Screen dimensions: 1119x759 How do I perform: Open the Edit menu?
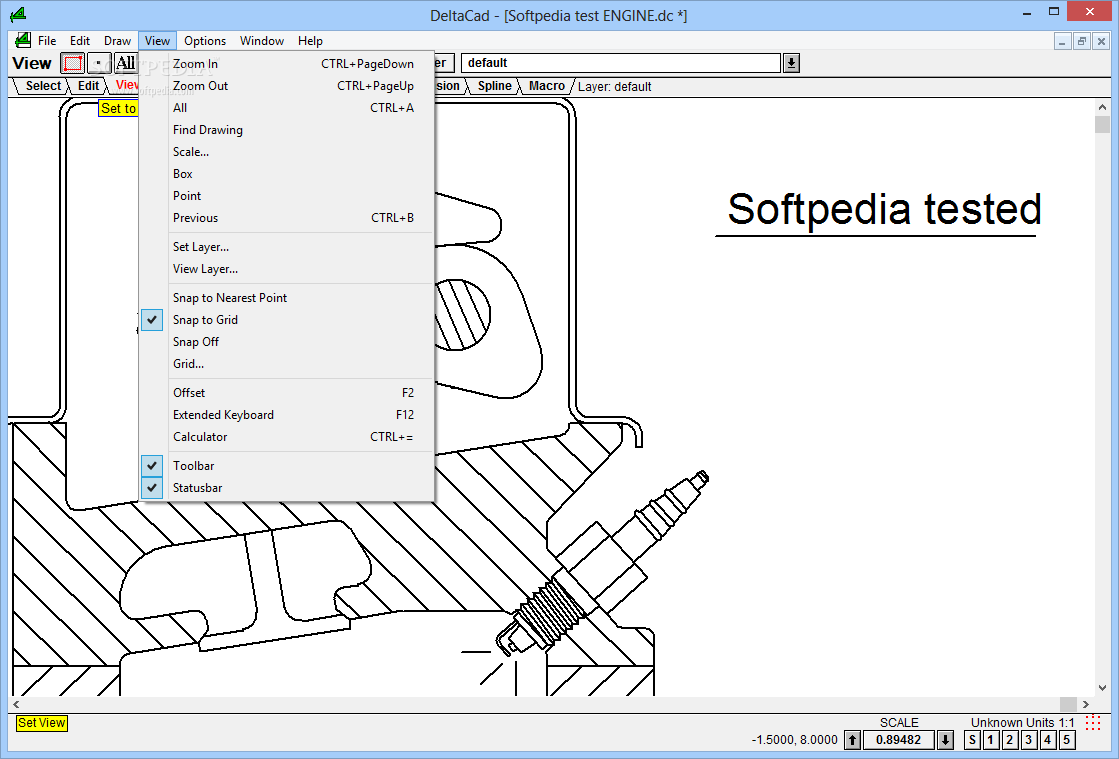coord(80,41)
